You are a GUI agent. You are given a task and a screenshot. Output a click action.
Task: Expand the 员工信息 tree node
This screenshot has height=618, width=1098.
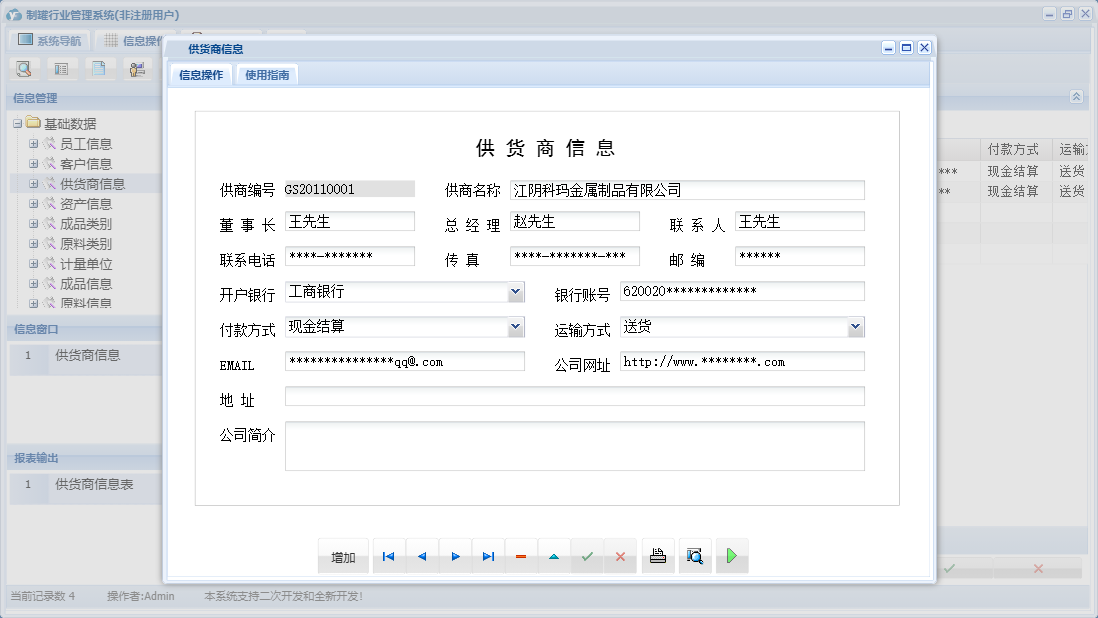pyautogui.click(x=33, y=143)
